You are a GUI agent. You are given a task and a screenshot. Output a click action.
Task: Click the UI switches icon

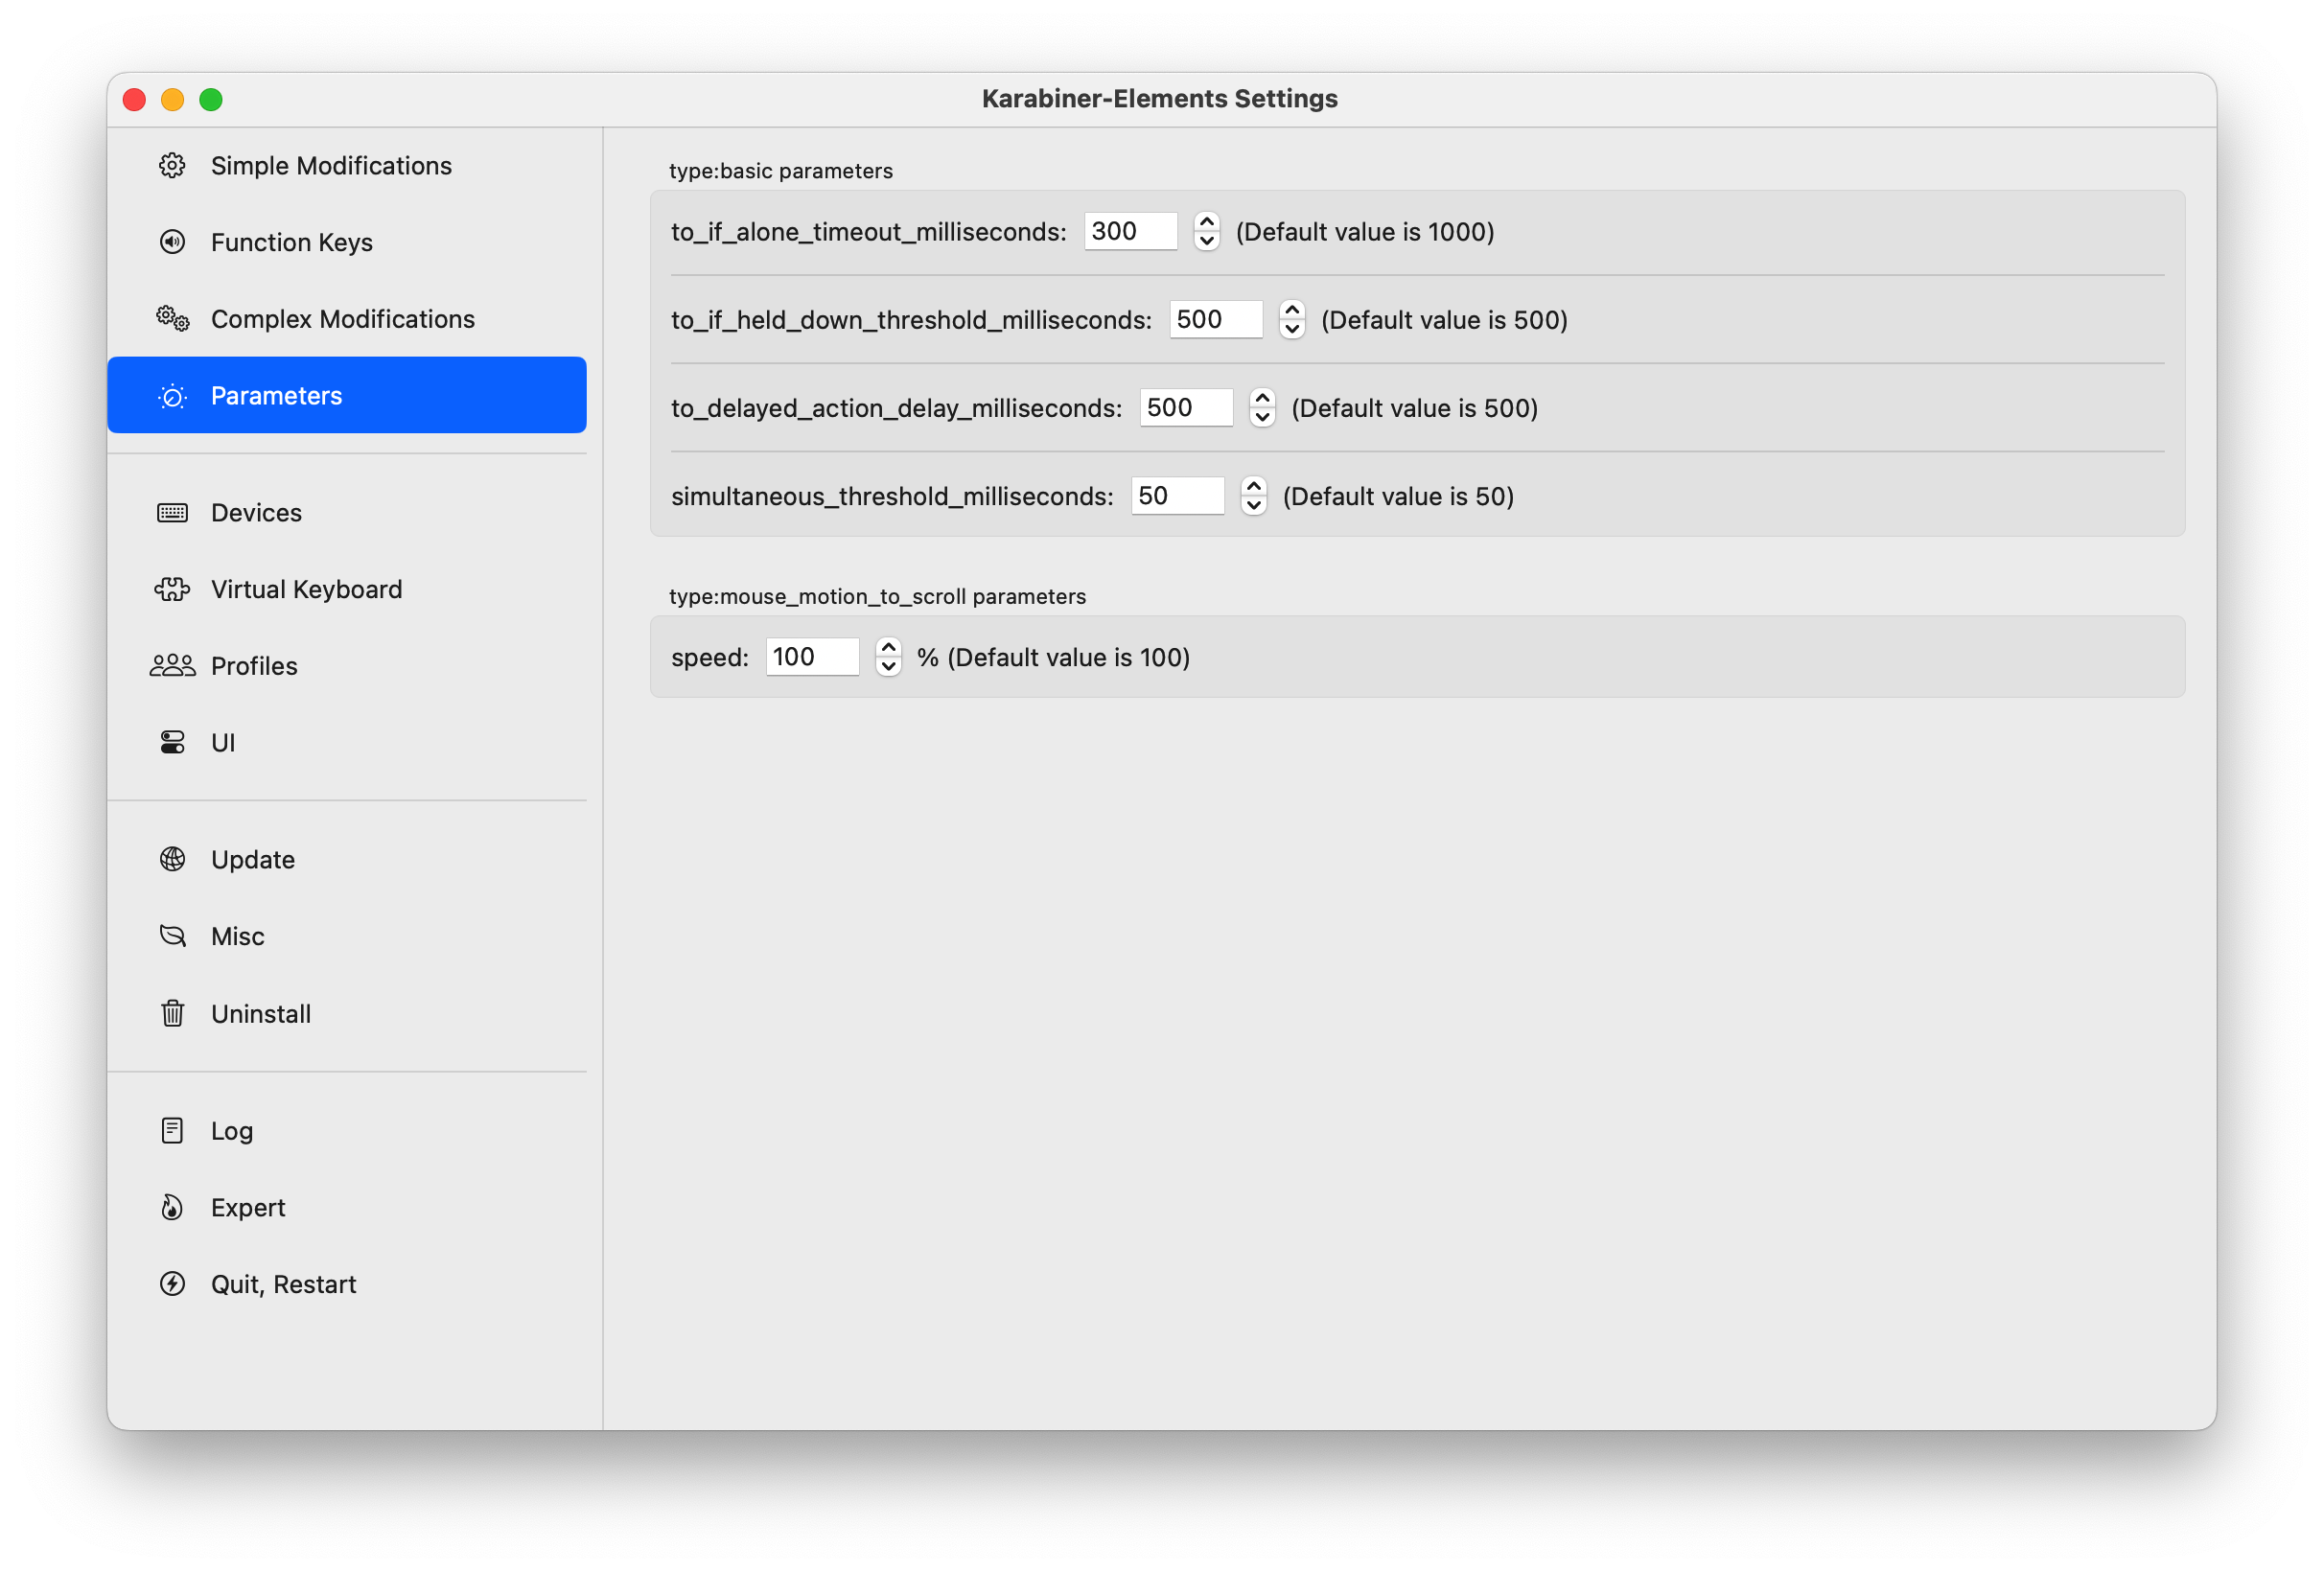tap(172, 743)
